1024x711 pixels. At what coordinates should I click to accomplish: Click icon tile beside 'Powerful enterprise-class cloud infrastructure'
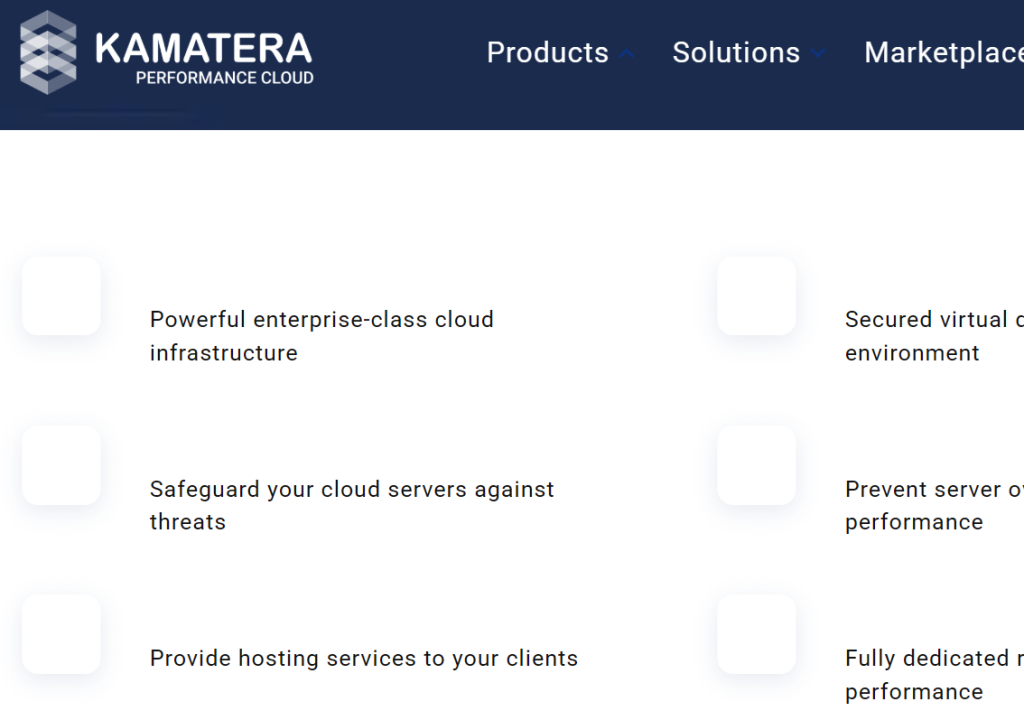pos(61,296)
